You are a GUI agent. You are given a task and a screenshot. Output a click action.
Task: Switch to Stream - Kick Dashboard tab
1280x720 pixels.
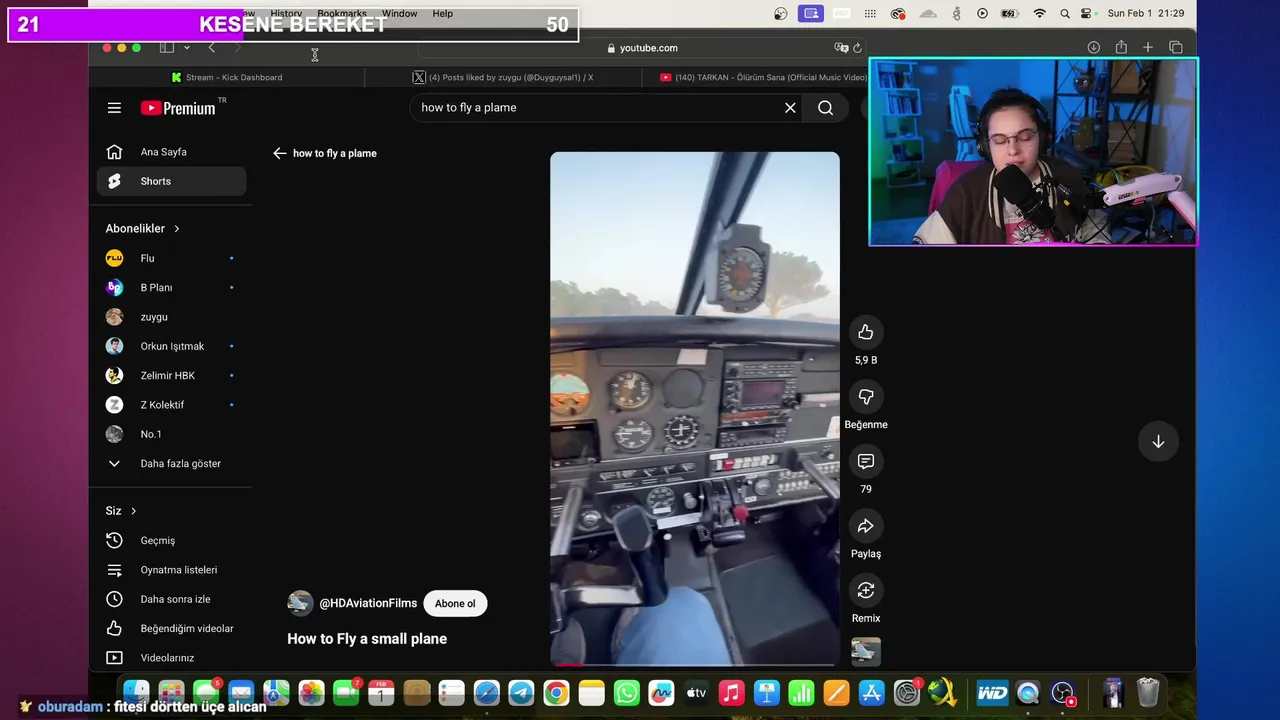click(226, 77)
